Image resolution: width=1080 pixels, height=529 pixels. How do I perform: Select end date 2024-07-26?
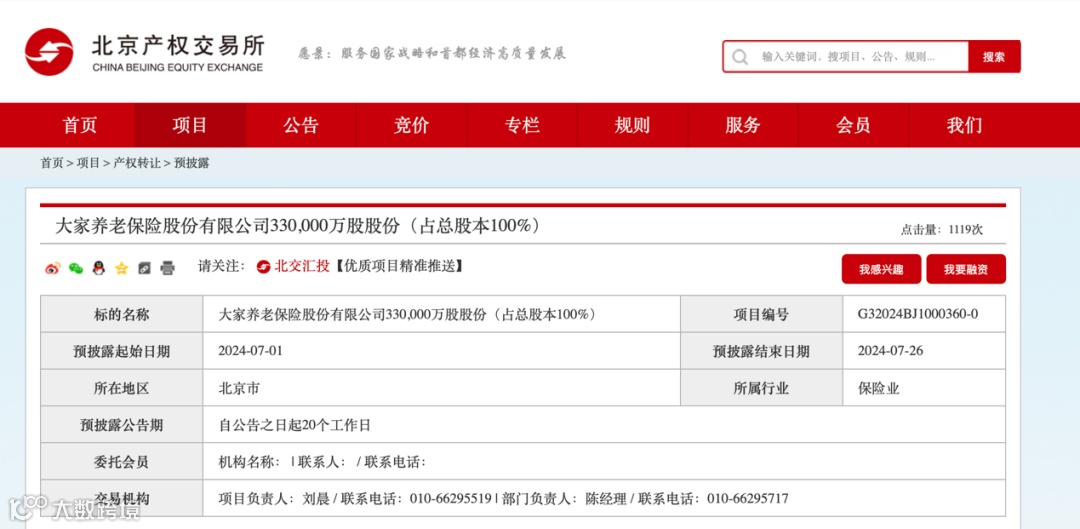[x=891, y=351]
